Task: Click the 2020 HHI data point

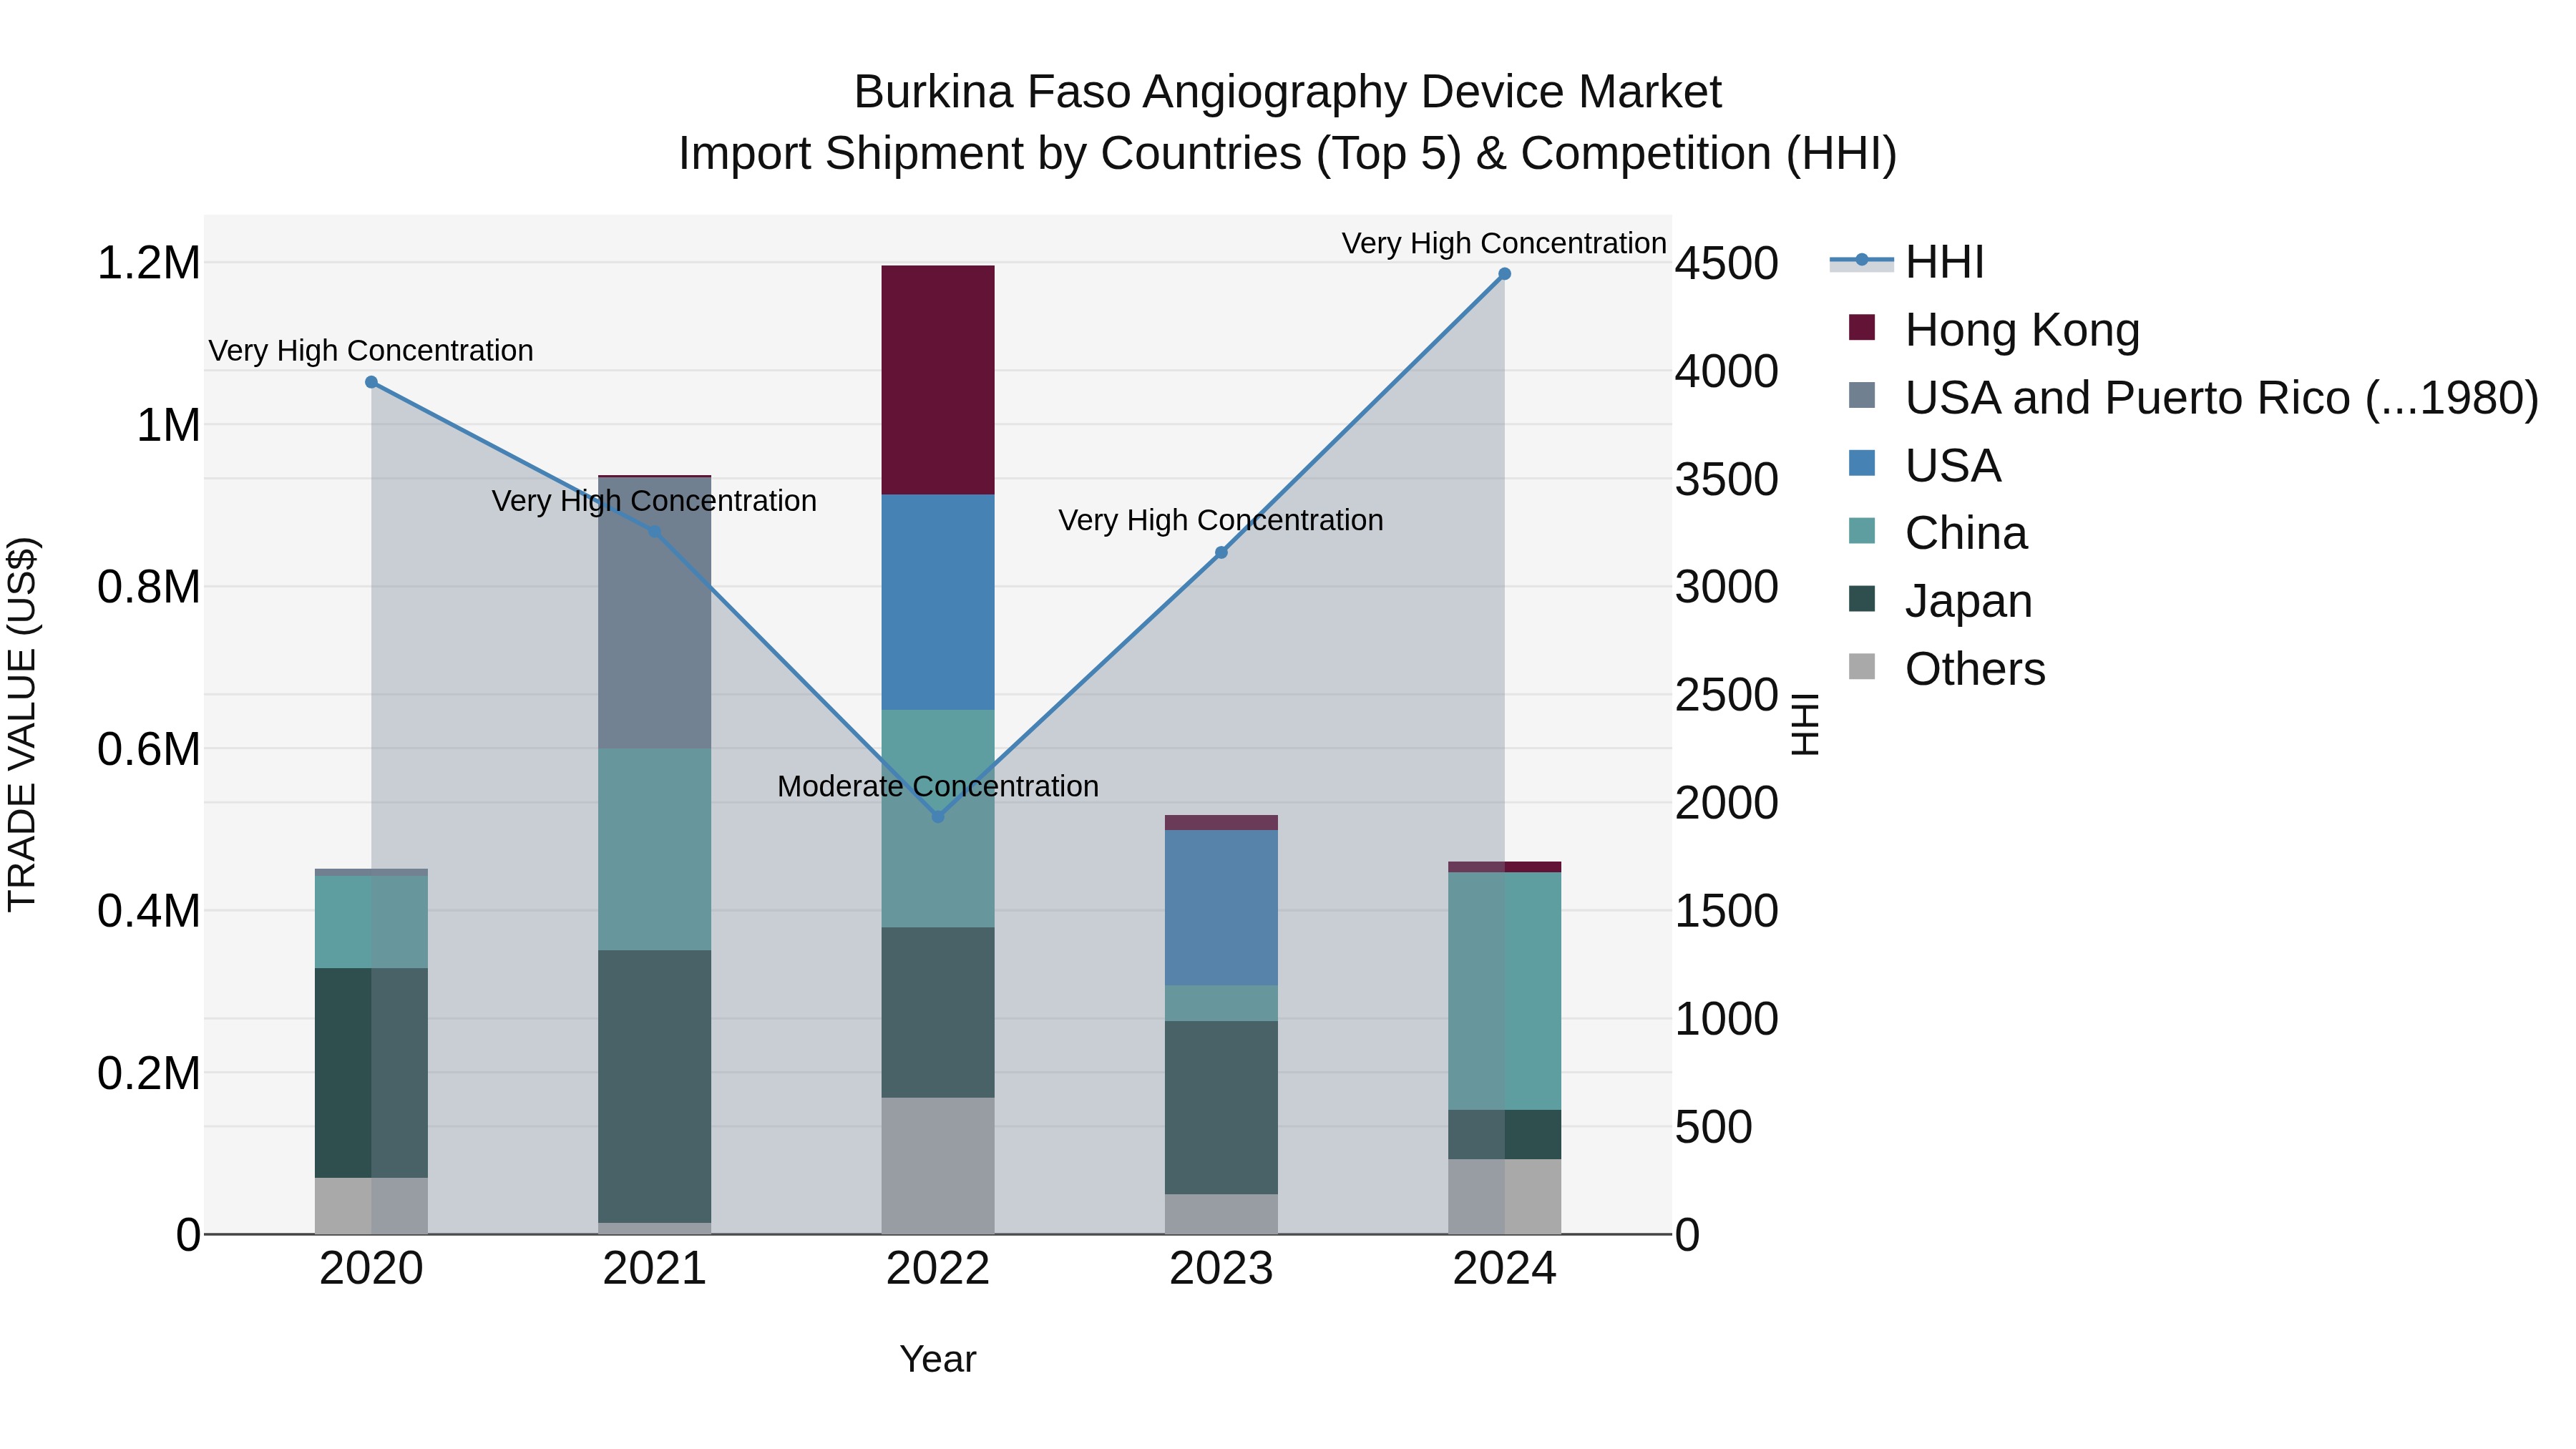Action: pyautogui.click(x=371, y=382)
